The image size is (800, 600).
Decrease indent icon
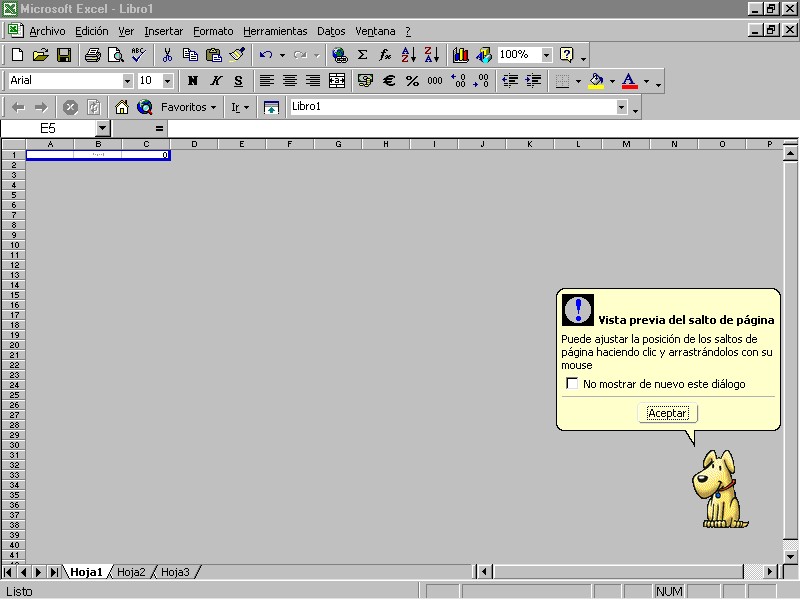tap(510, 81)
